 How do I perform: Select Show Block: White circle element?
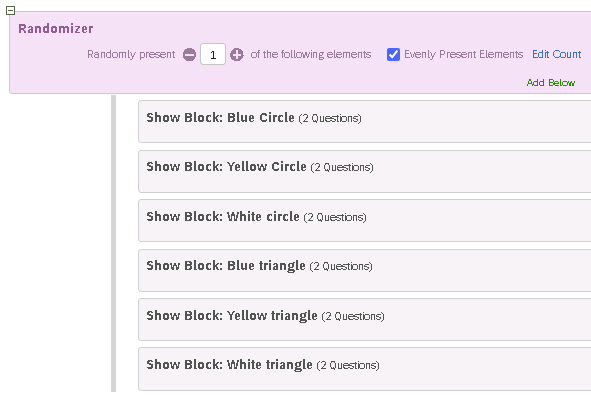click(x=364, y=221)
